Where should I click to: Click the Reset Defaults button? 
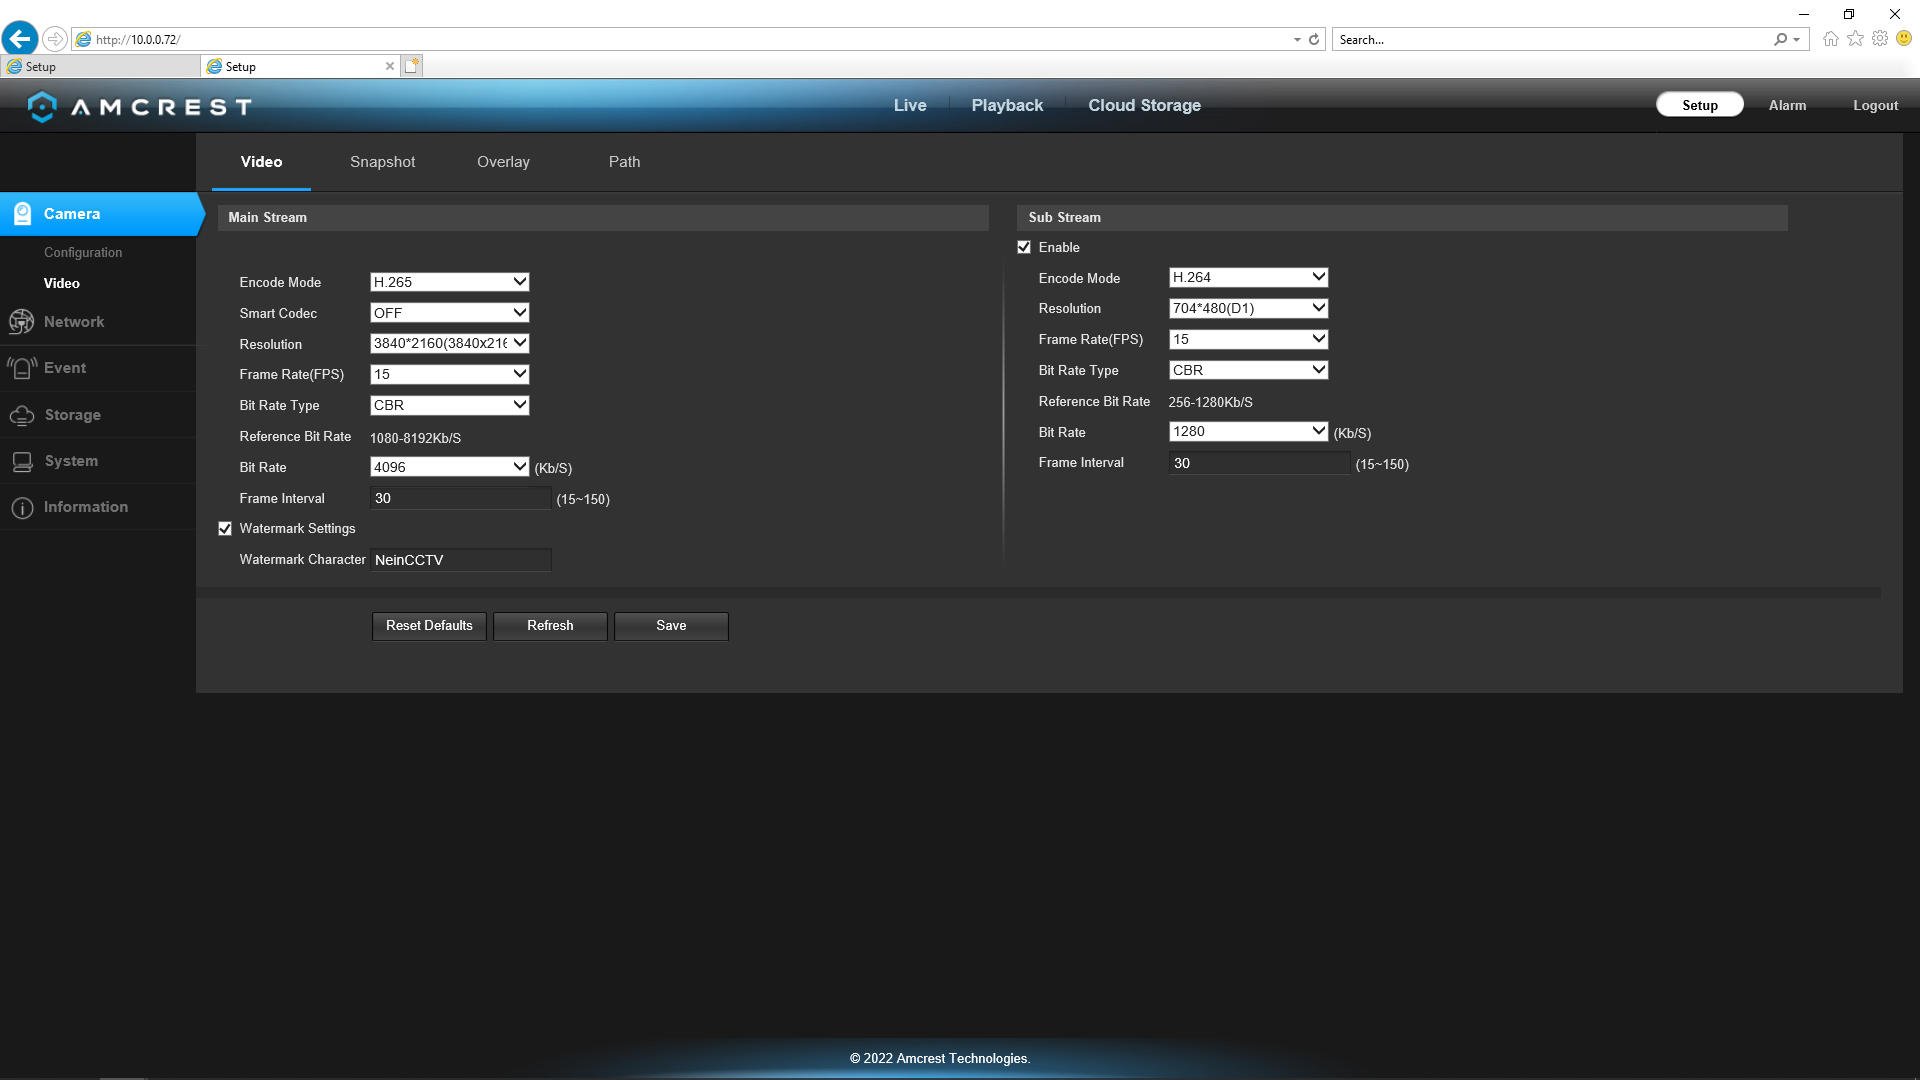click(x=429, y=626)
